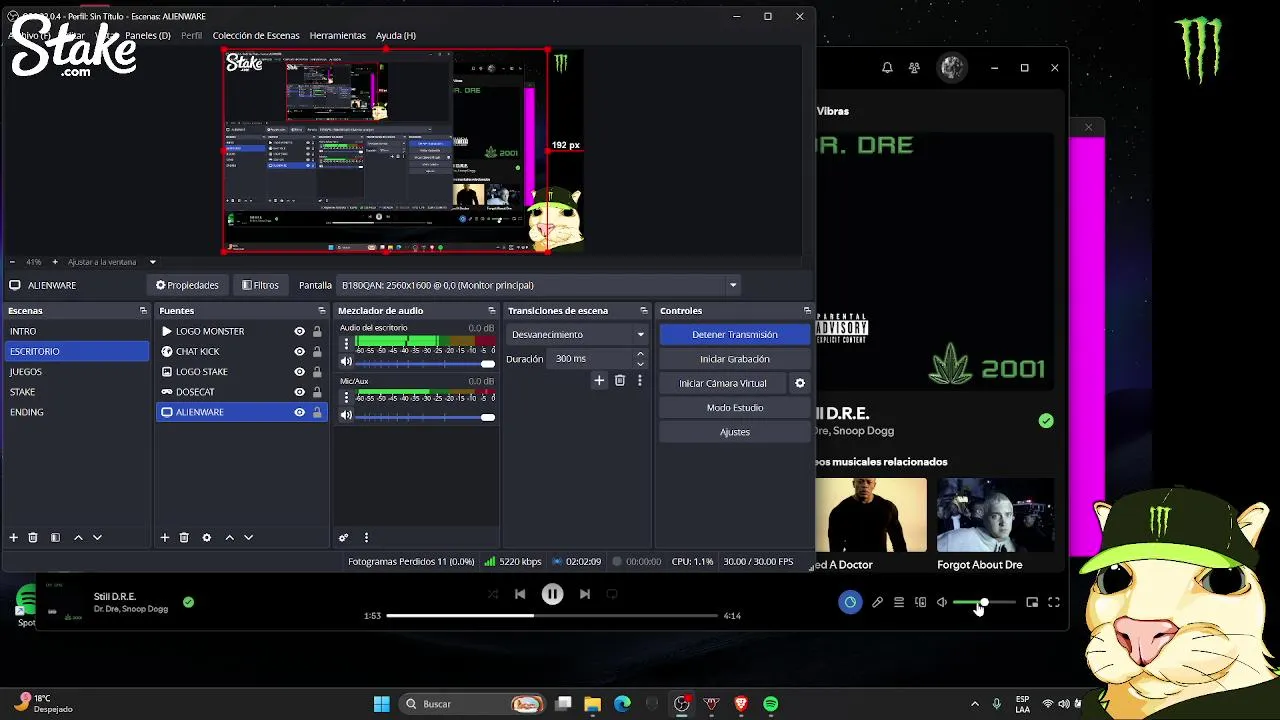Screen dimensions: 1280x720
Task: Remove selected source with trash icon
Action: [x=184, y=537]
